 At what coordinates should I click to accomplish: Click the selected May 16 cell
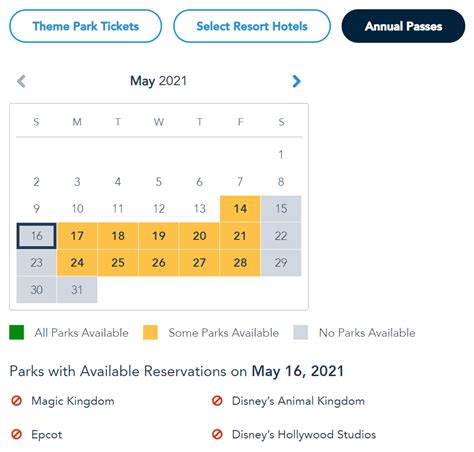click(x=36, y=236)
